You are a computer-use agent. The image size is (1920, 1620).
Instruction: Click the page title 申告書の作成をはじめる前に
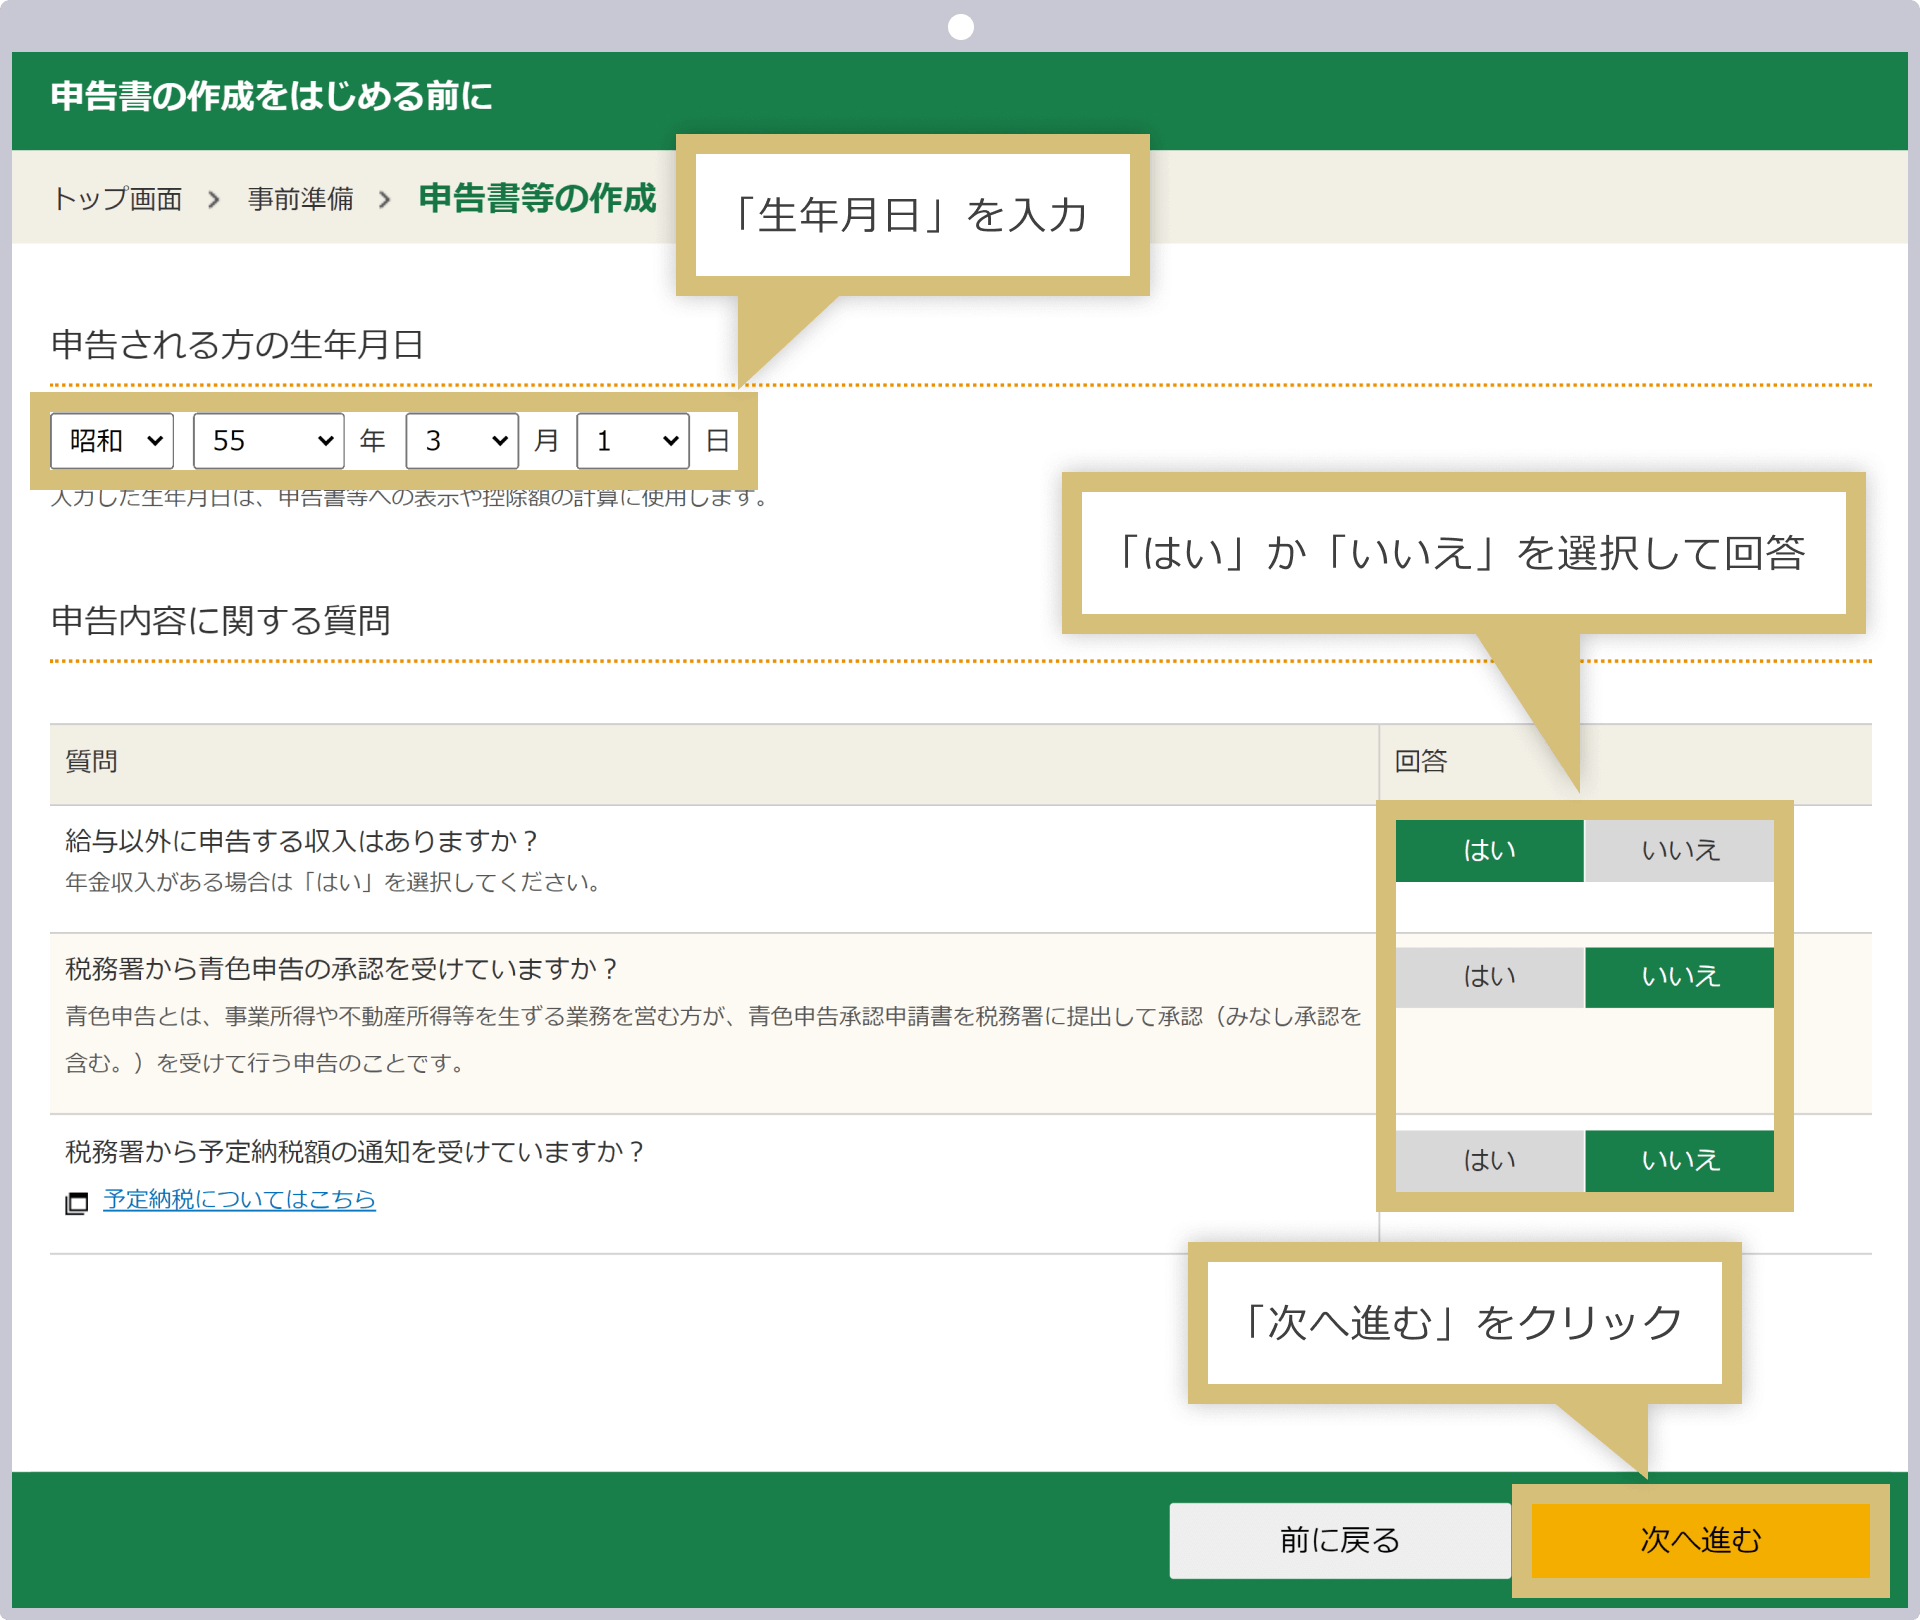click(x=272, y=96)
